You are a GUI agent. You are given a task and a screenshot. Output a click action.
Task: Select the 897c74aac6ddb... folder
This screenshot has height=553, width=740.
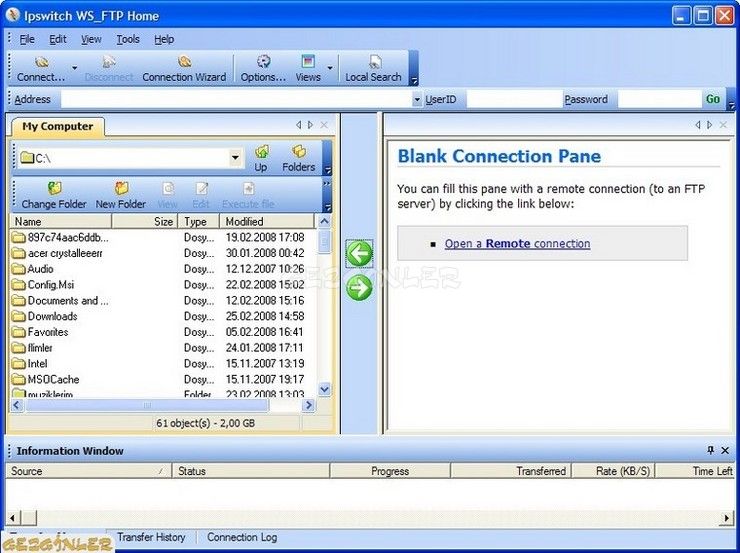pos(60,237)
